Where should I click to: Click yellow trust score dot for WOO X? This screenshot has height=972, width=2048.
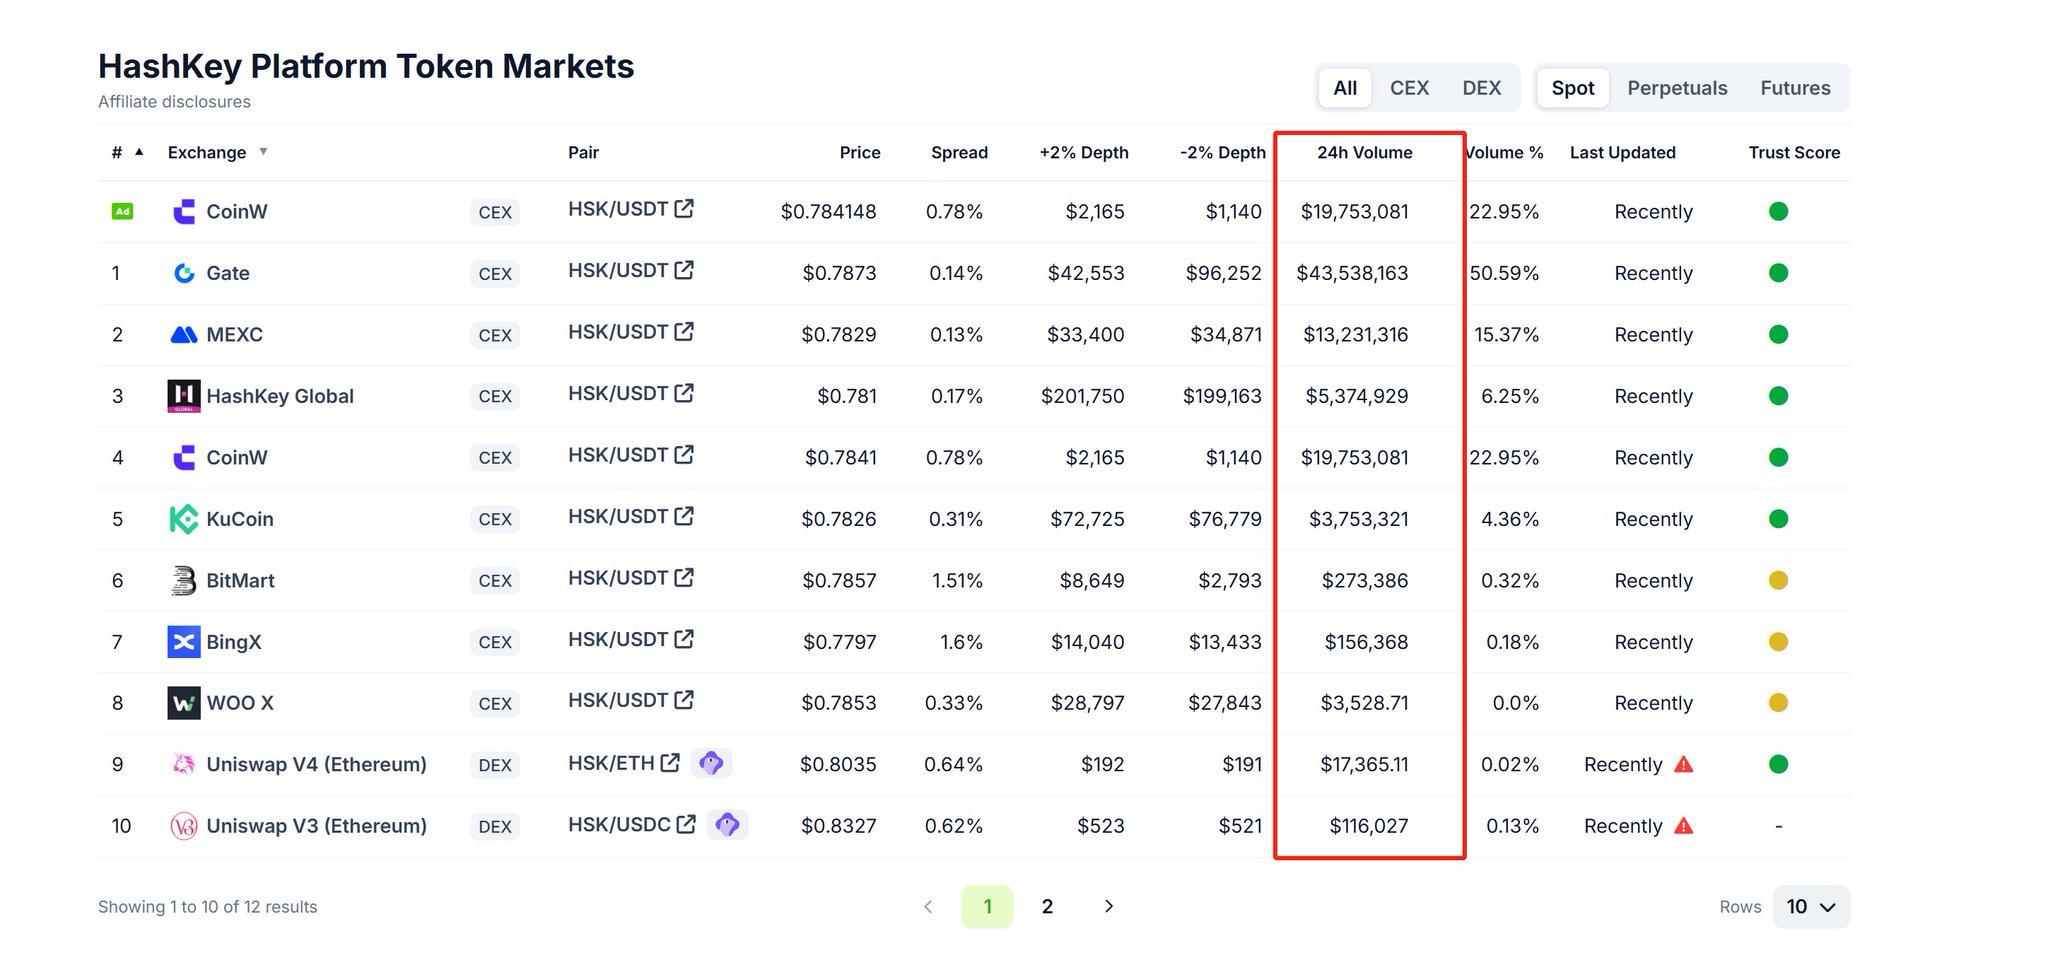pyautogui.click(x=1778, y=703)
